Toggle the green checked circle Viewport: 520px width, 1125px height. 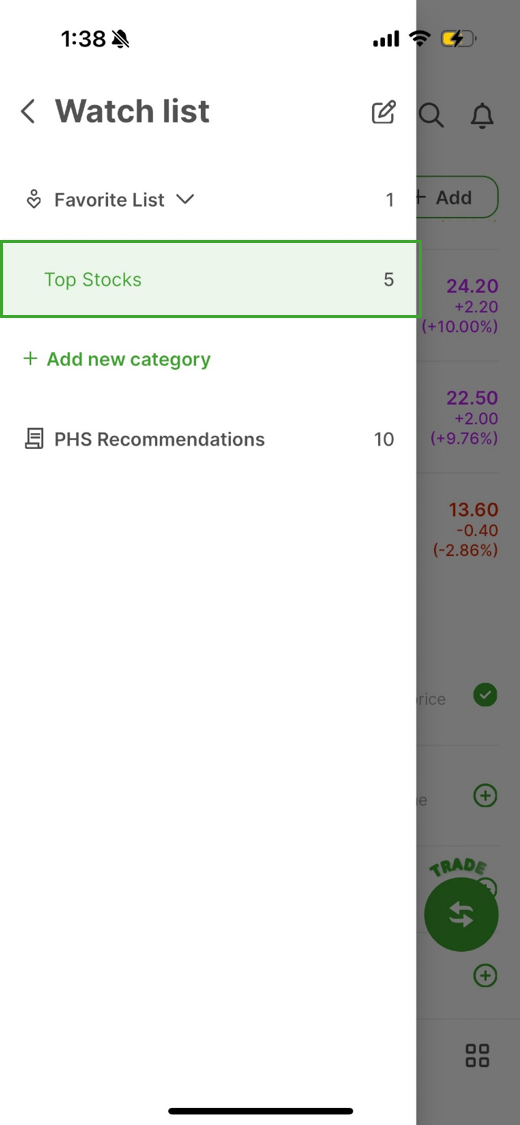486,695
